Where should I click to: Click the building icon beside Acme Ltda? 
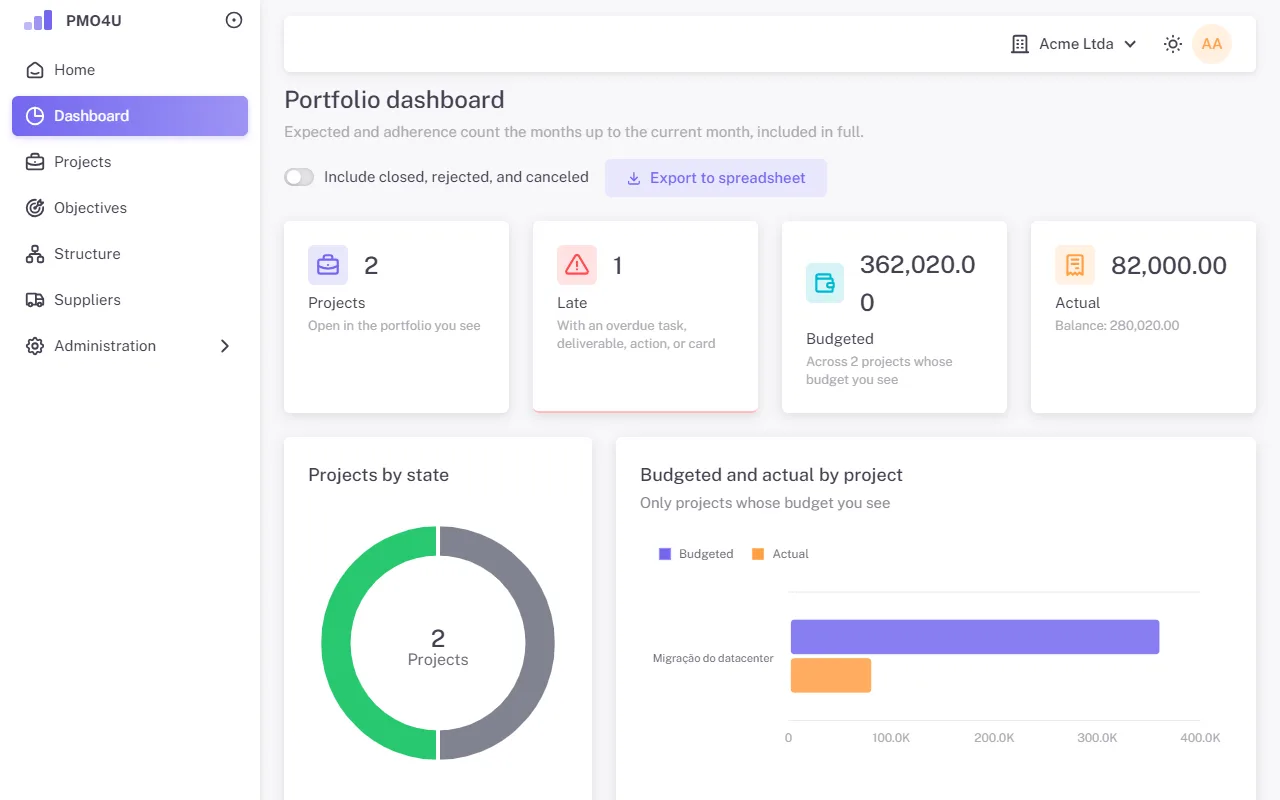(1020, 44)
